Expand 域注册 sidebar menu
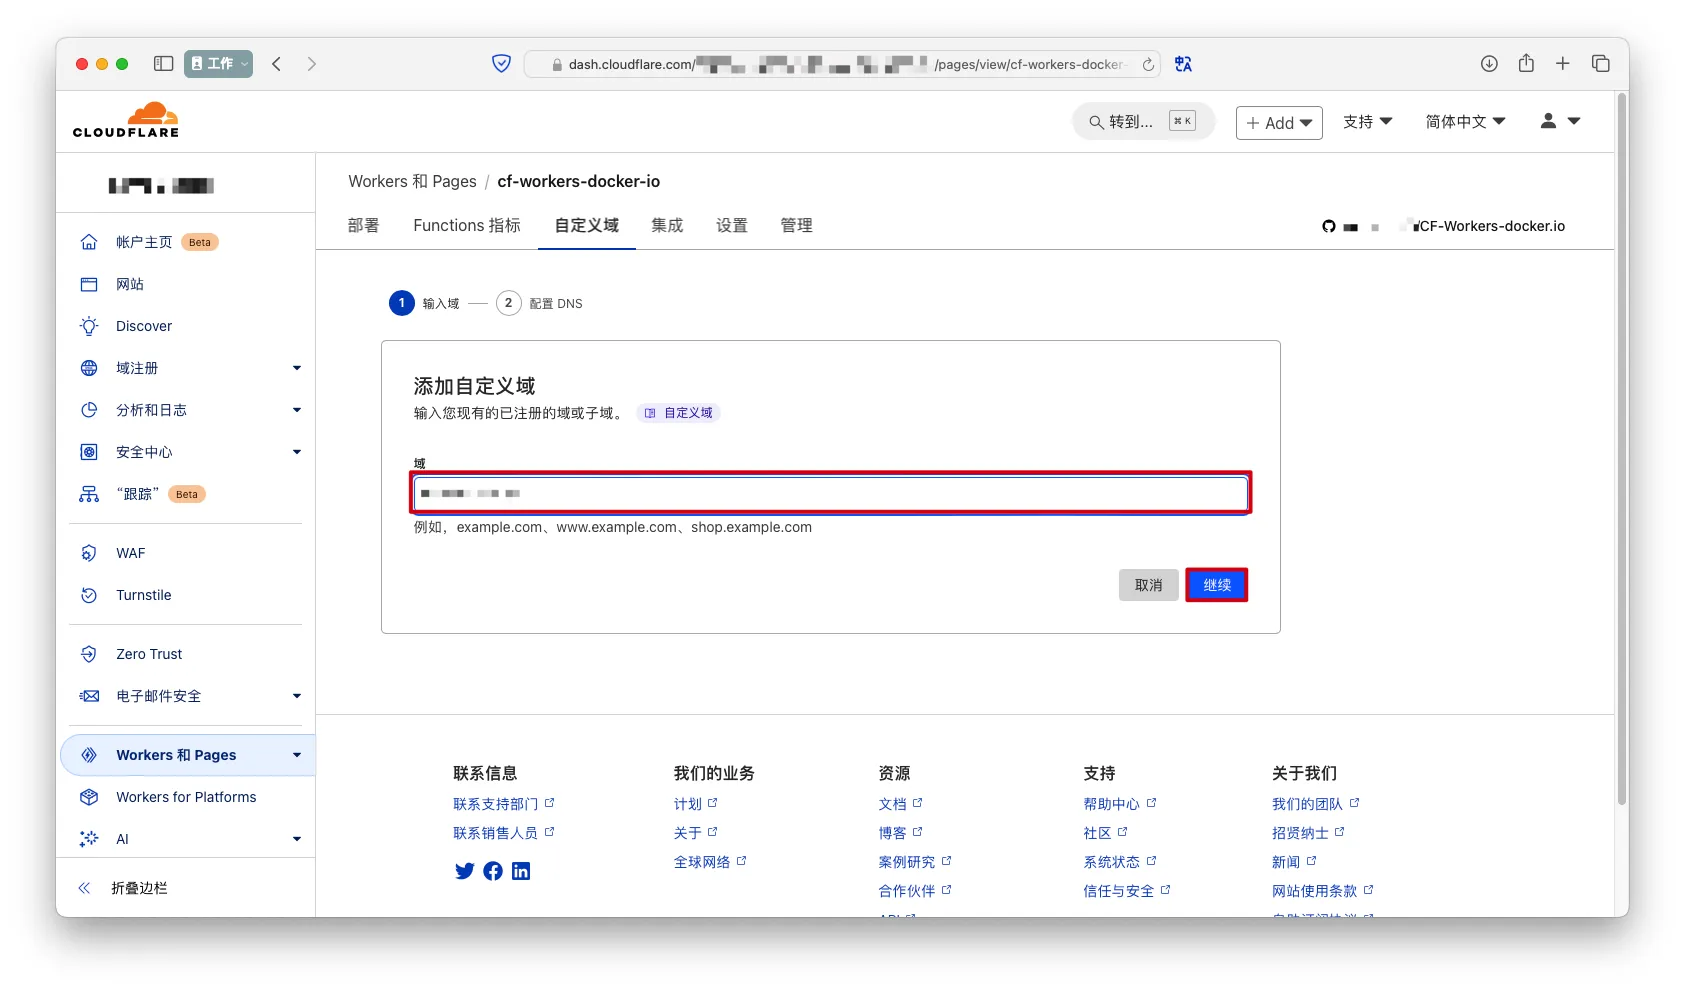Viewport: 1685px width, 991px height. pyautogui.click(x=297, y=368)
